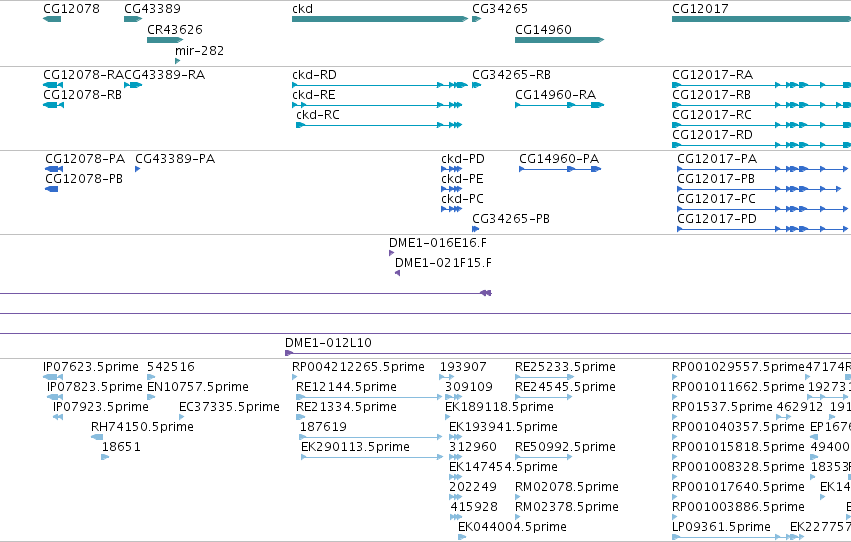851x542 pixels.
Task: Select EST RE50992.5prime
Action: pyautogui.click(x=566, y=448)
